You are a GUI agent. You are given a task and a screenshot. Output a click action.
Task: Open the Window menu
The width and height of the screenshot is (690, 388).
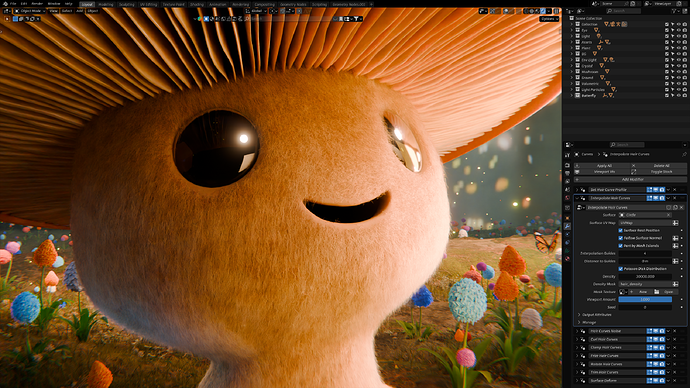point(54,4)
